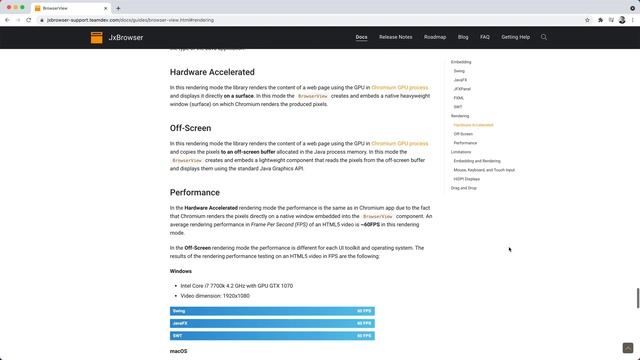The image size is (640, 360).
Task: Open the Chrome extensions puzzle icon
Action: click(x=600, y=20)
